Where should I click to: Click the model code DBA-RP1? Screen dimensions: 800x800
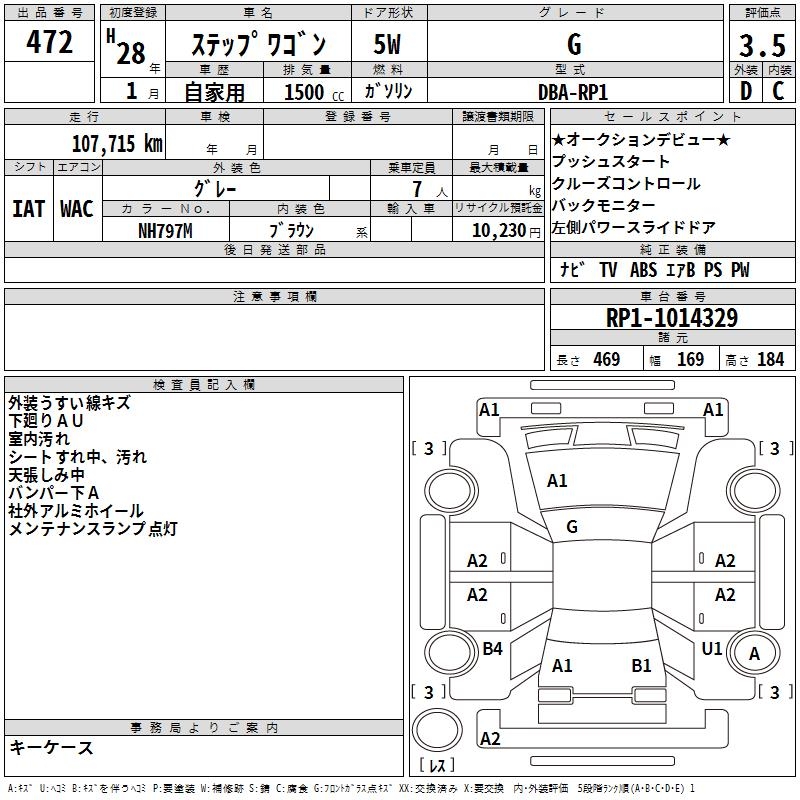[573, 92]
